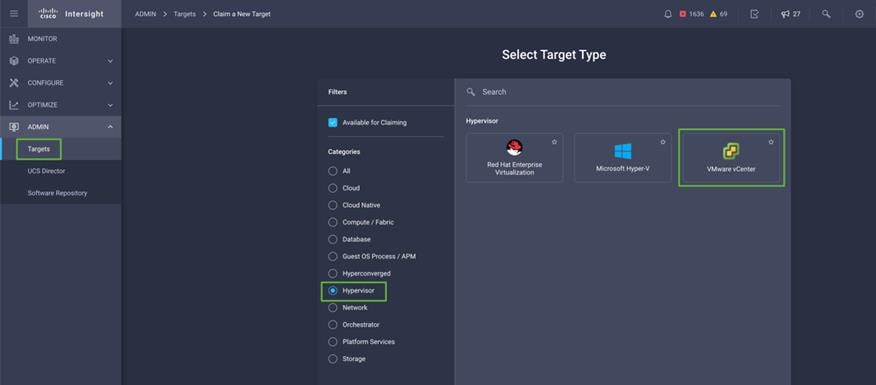
Task: Expand the OPERATE menu chevron
Action: point(110,61)
